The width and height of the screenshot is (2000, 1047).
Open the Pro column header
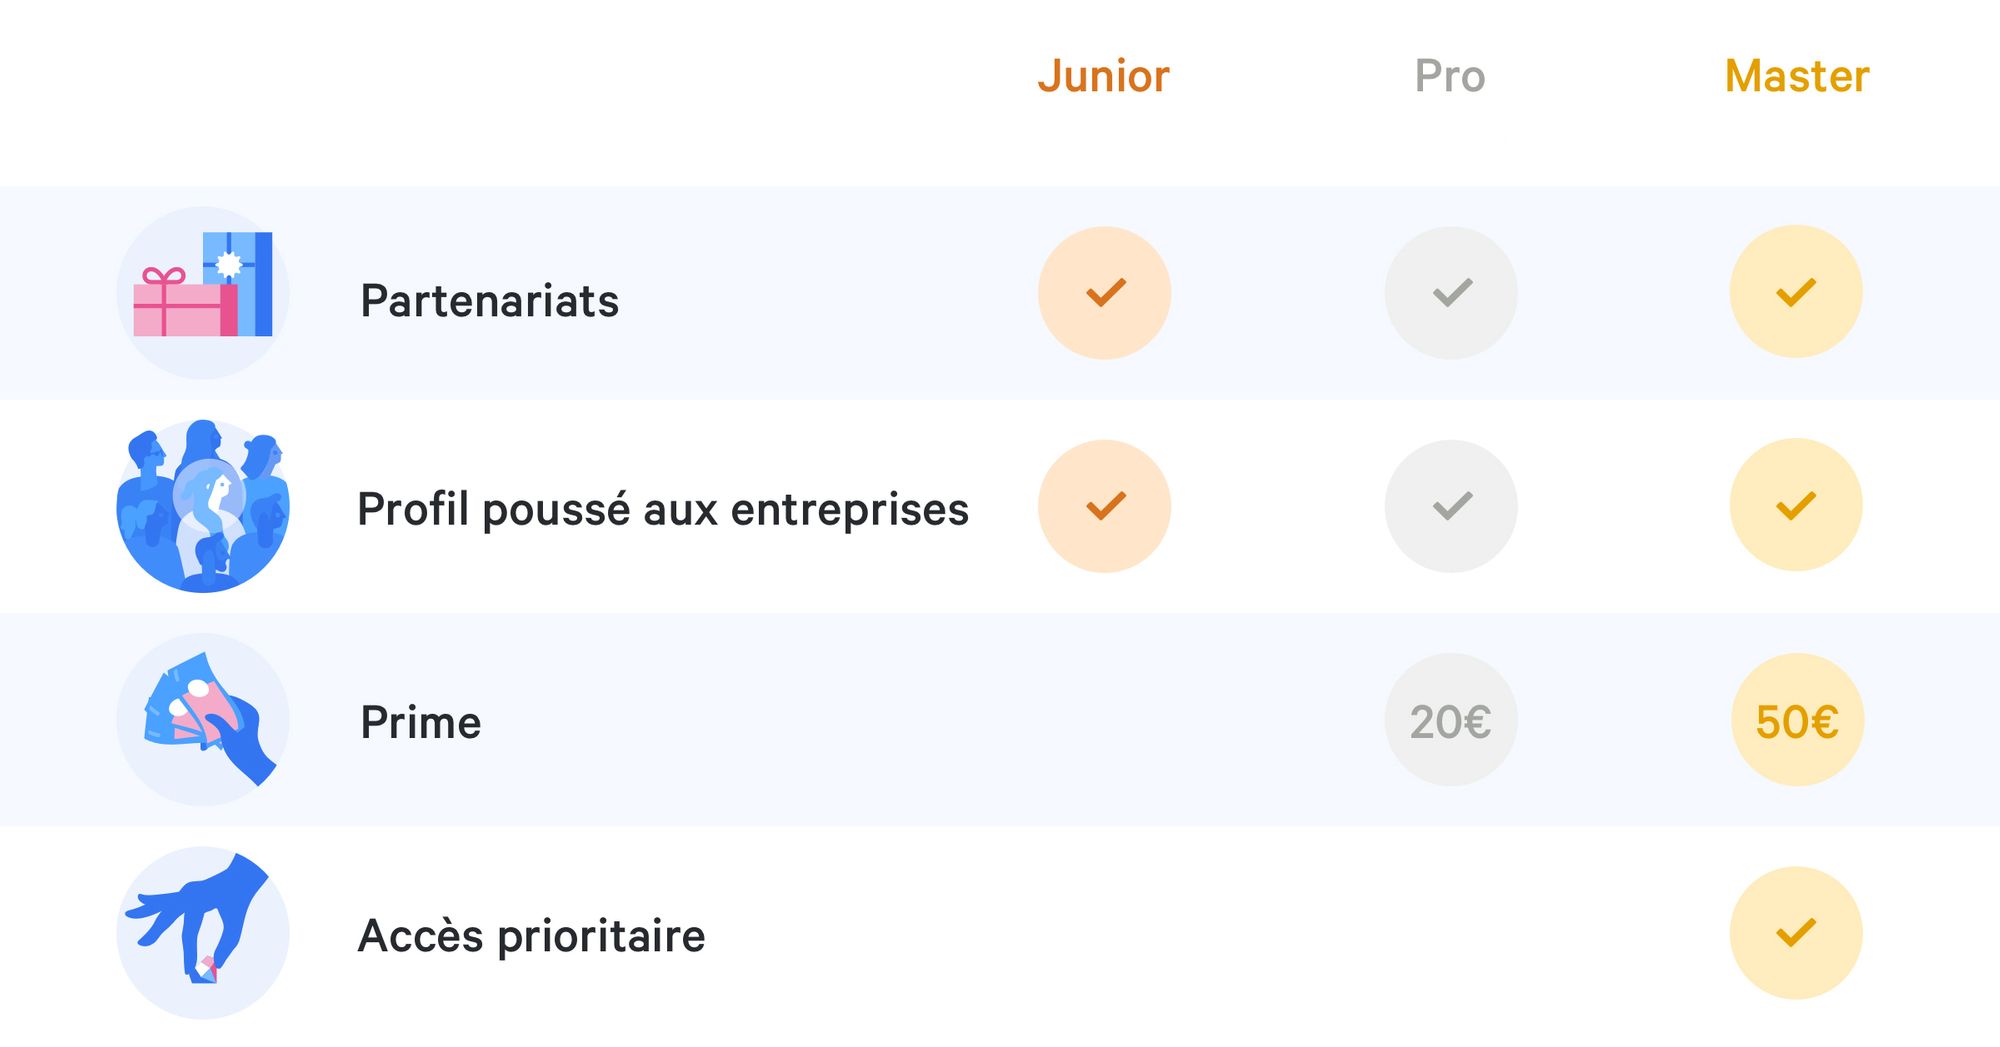click(x=1450, y=76)
